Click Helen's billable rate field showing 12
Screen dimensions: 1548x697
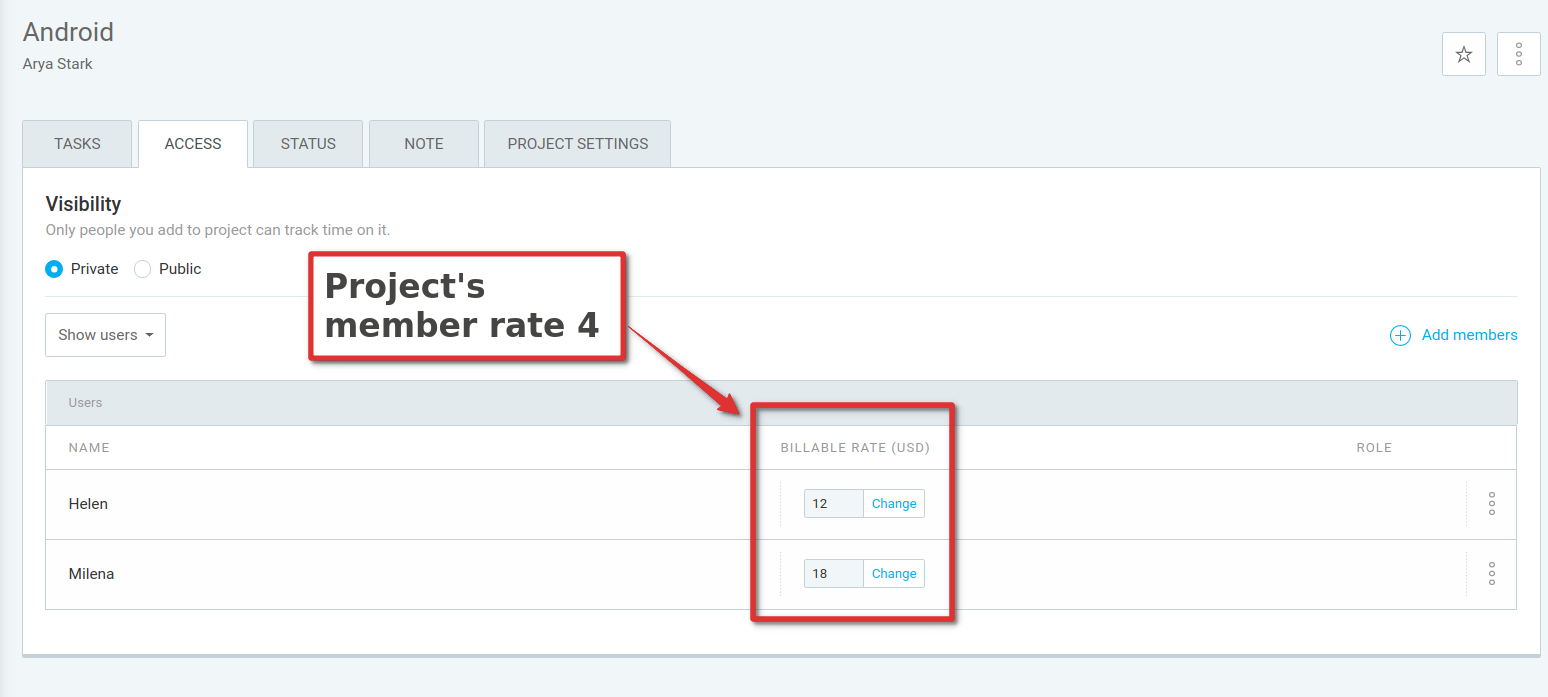coord(833,504)
